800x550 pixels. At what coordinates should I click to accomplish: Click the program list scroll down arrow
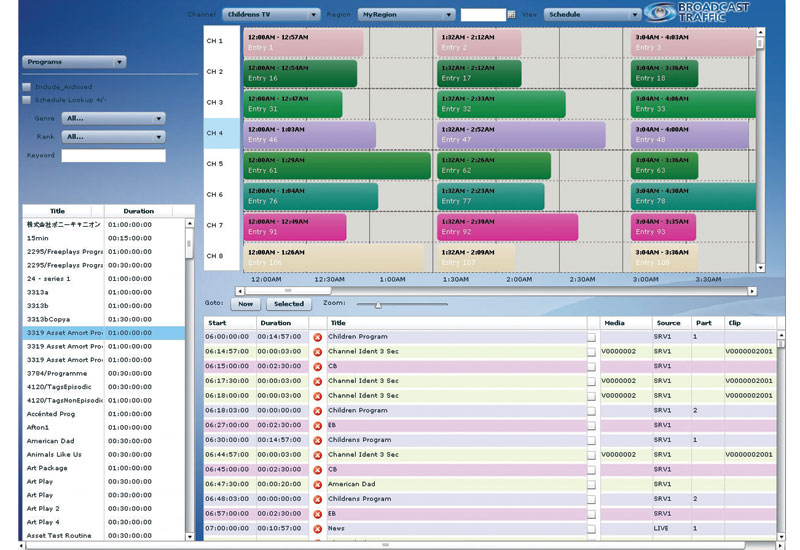[190, 536]
